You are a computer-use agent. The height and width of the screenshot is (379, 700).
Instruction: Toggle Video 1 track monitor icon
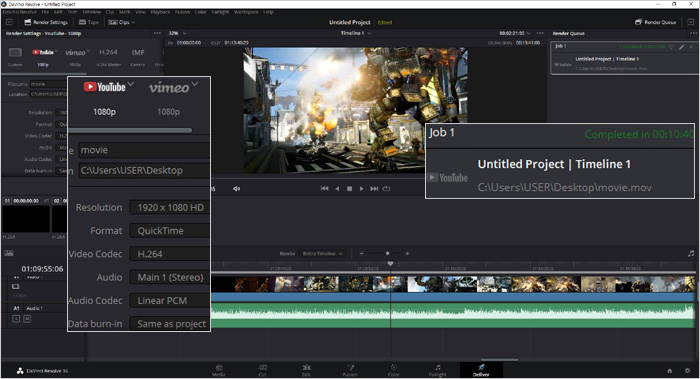[16, 287]
